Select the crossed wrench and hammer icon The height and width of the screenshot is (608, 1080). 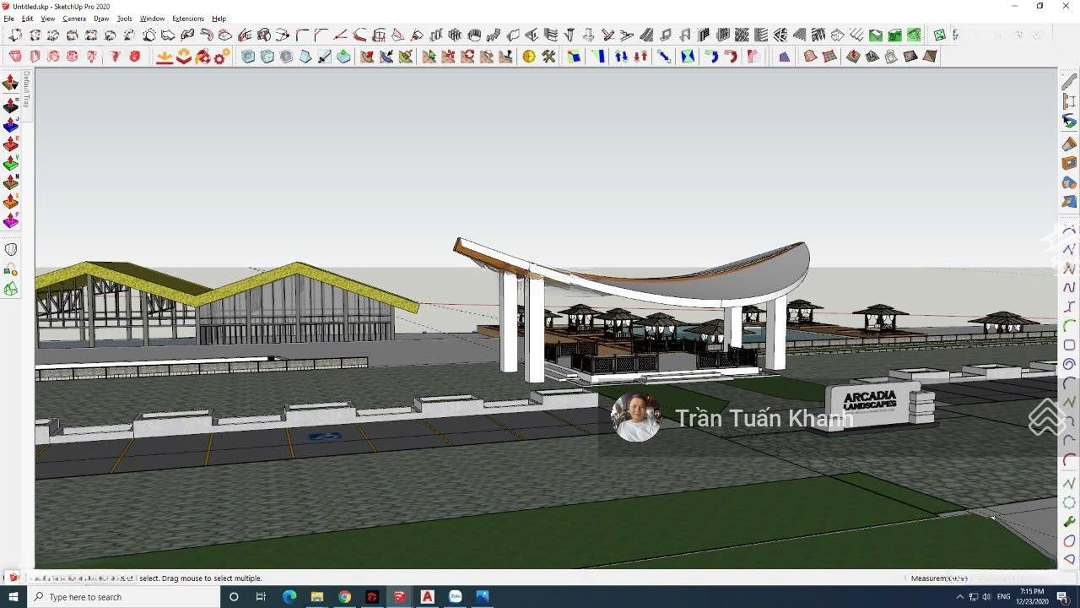(549, 57)
